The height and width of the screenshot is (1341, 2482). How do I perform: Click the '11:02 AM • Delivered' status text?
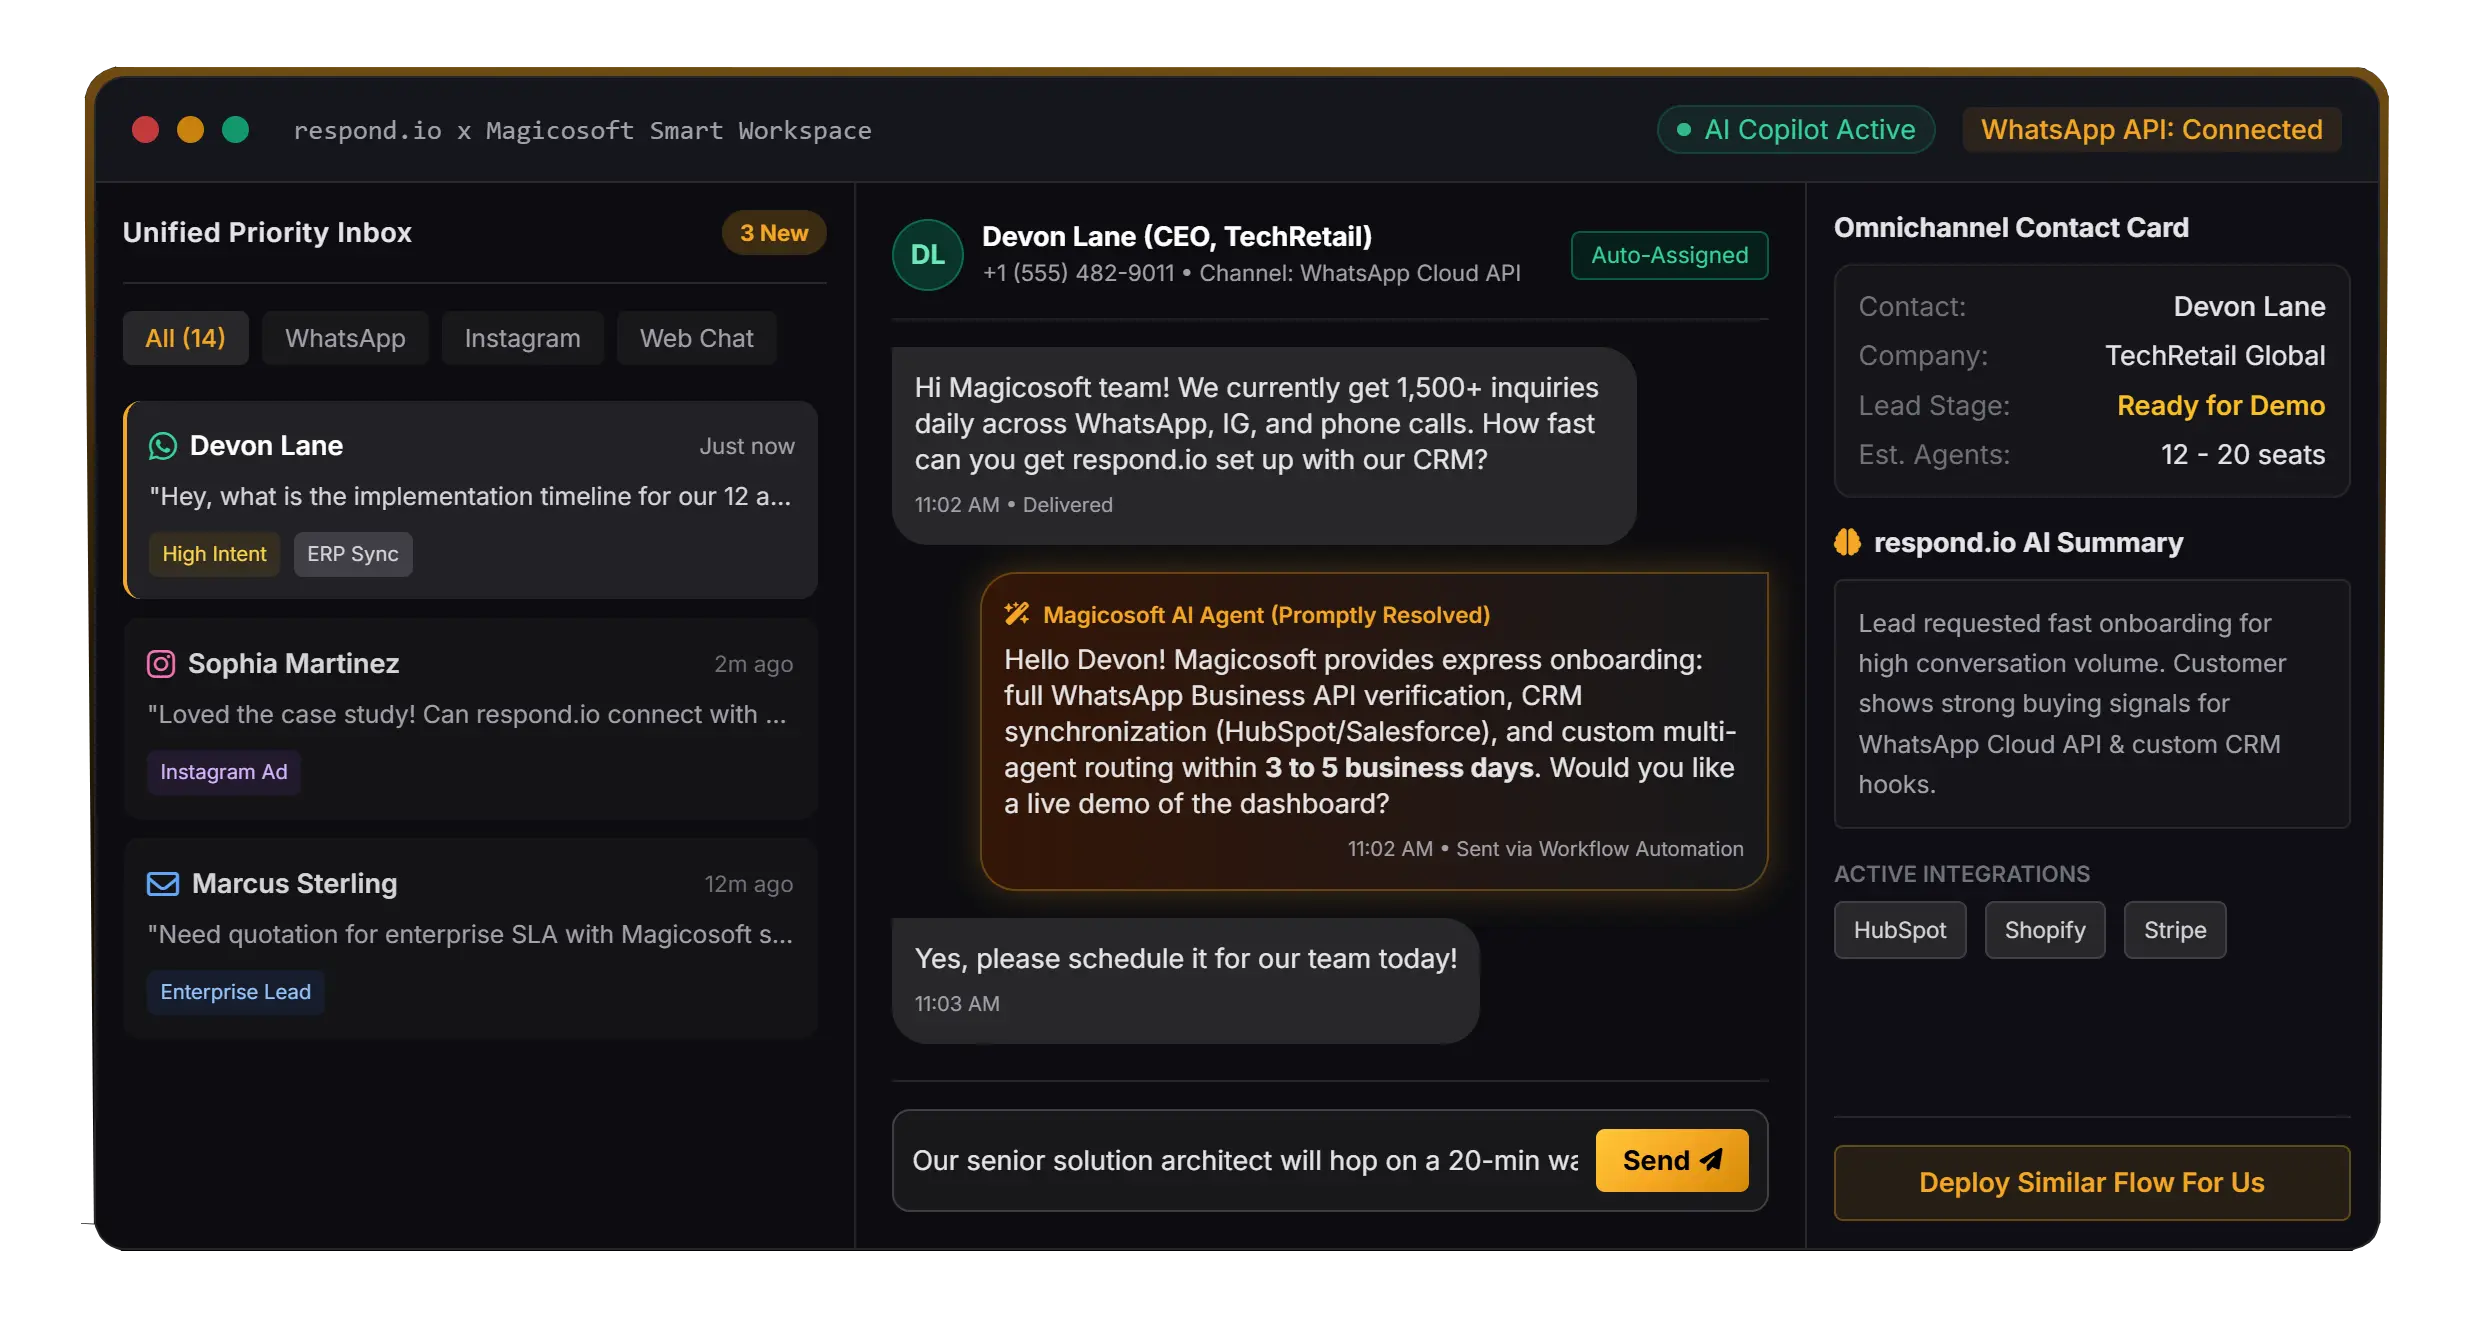(x=1013, y=505)
